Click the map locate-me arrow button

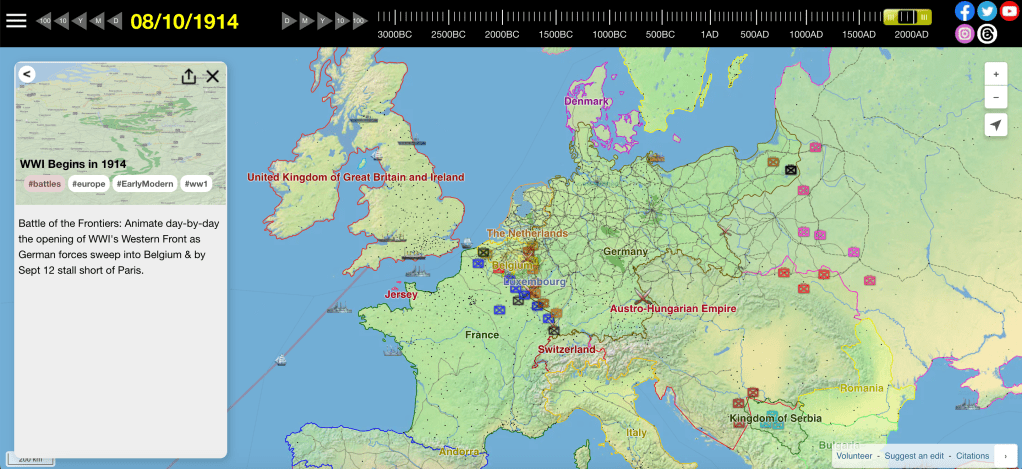click(995, 125)
